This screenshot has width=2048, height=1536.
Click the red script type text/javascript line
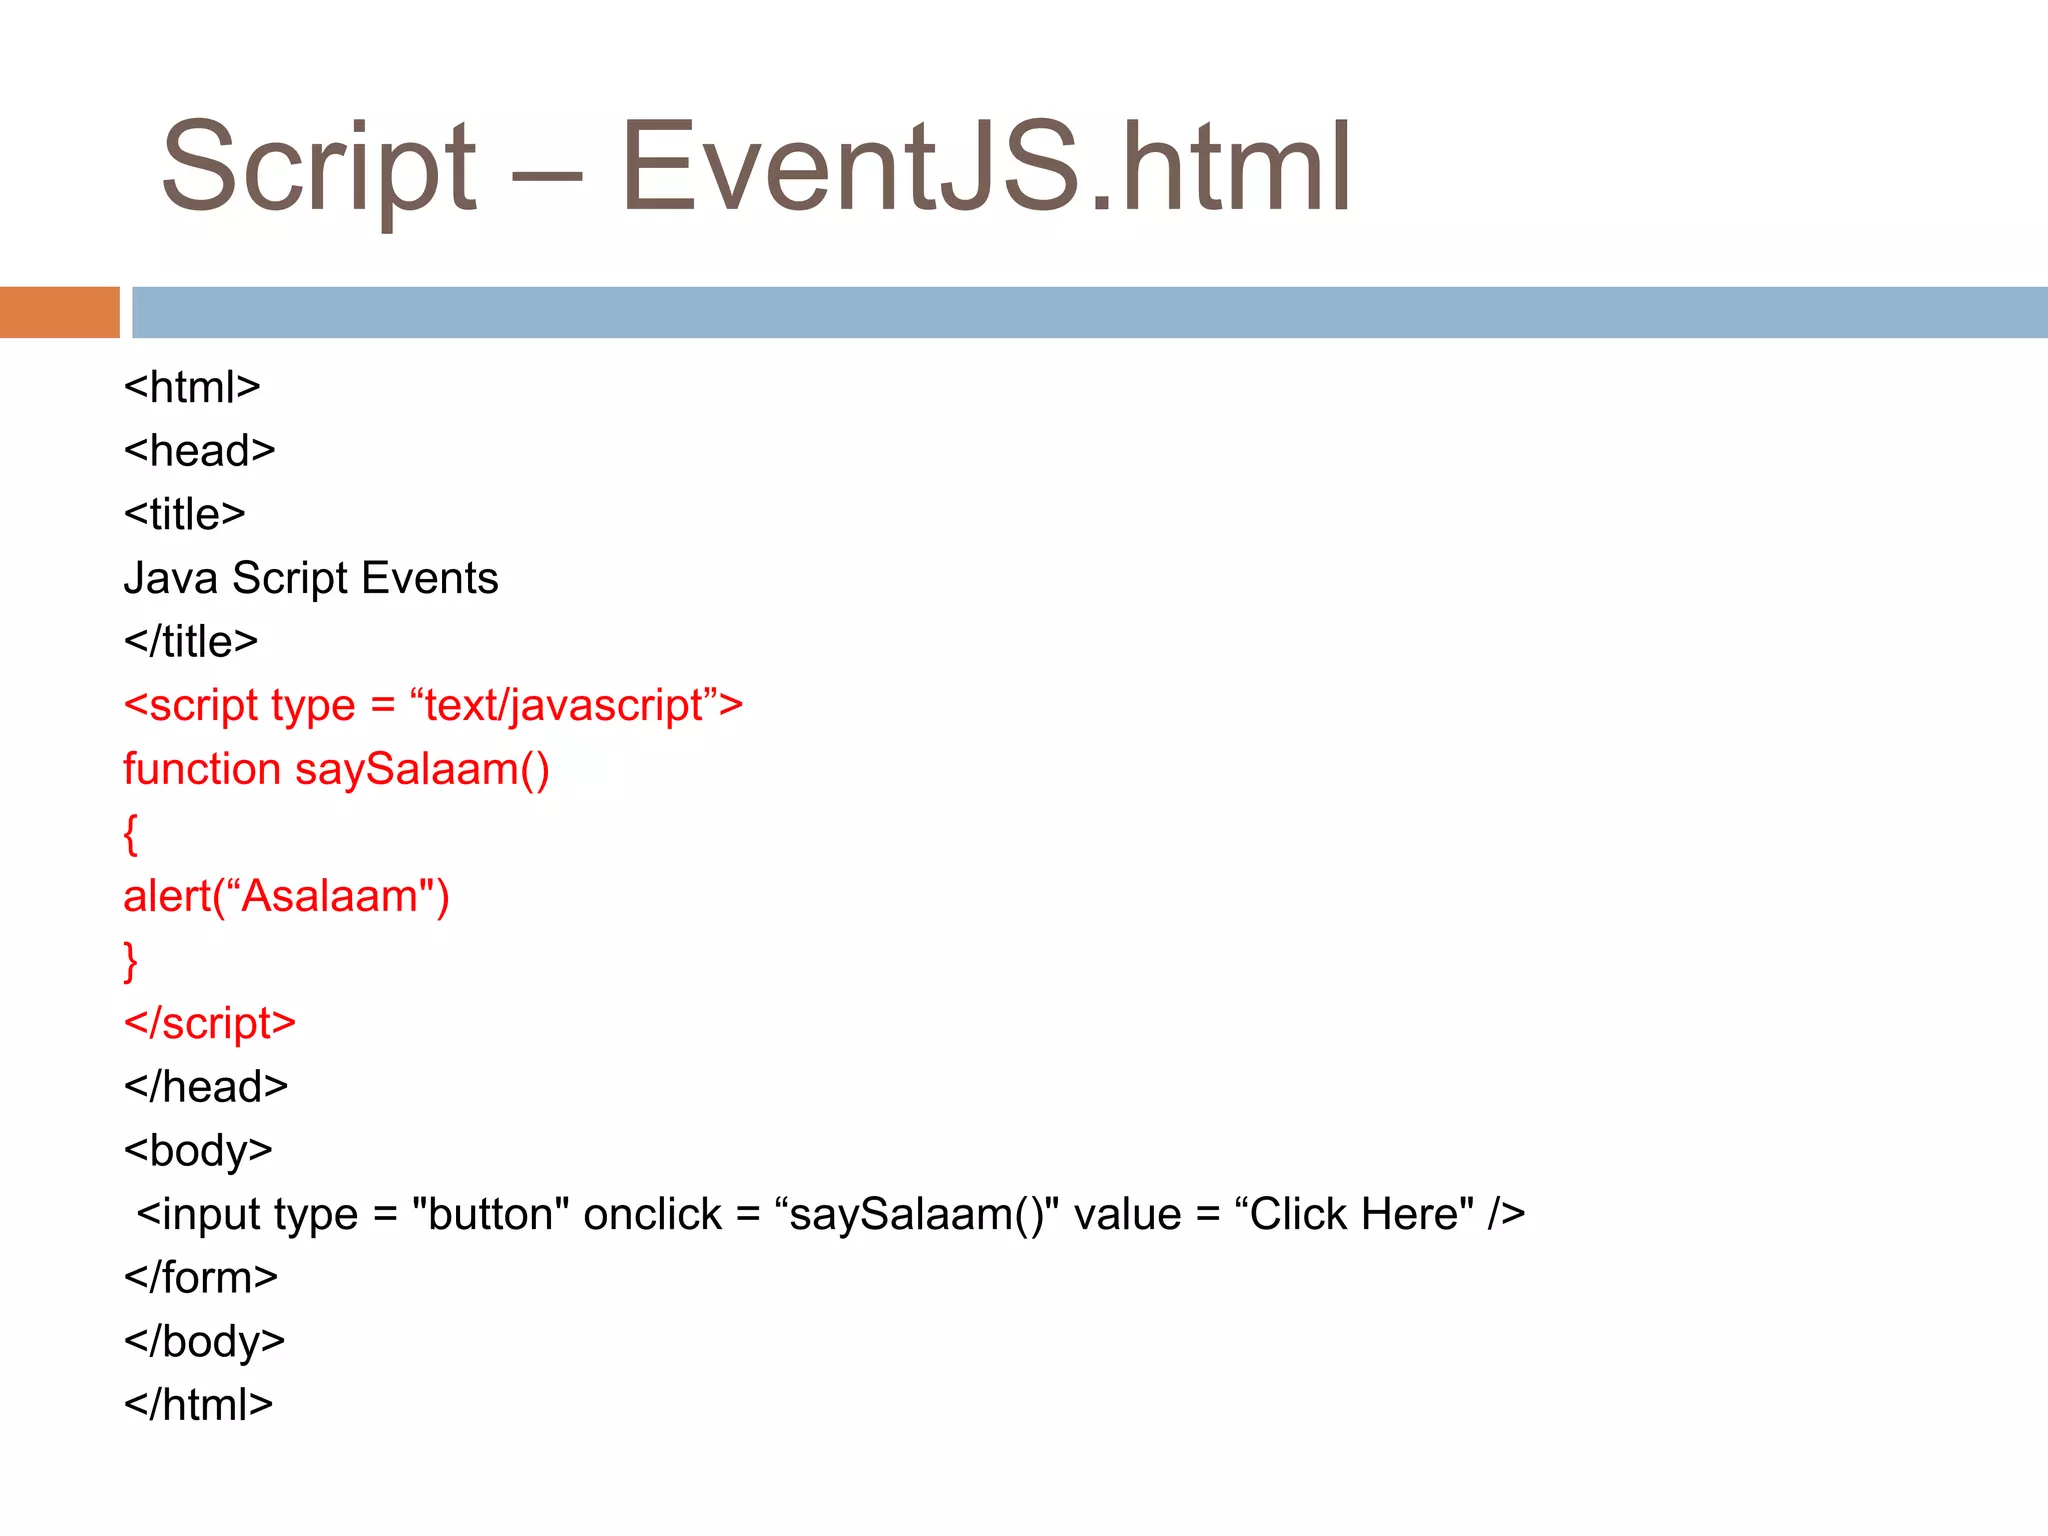point(432,705)
